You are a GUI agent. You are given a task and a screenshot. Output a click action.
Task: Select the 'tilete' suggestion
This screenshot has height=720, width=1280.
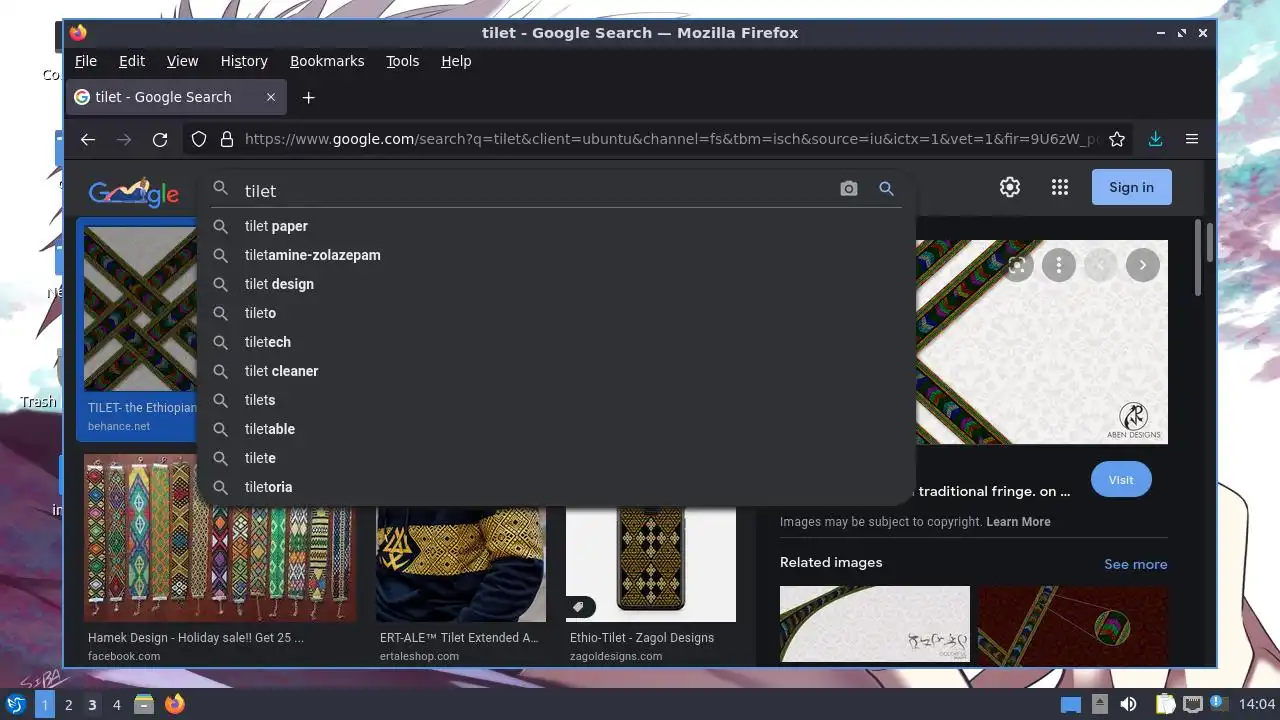[x=557, y=458]
